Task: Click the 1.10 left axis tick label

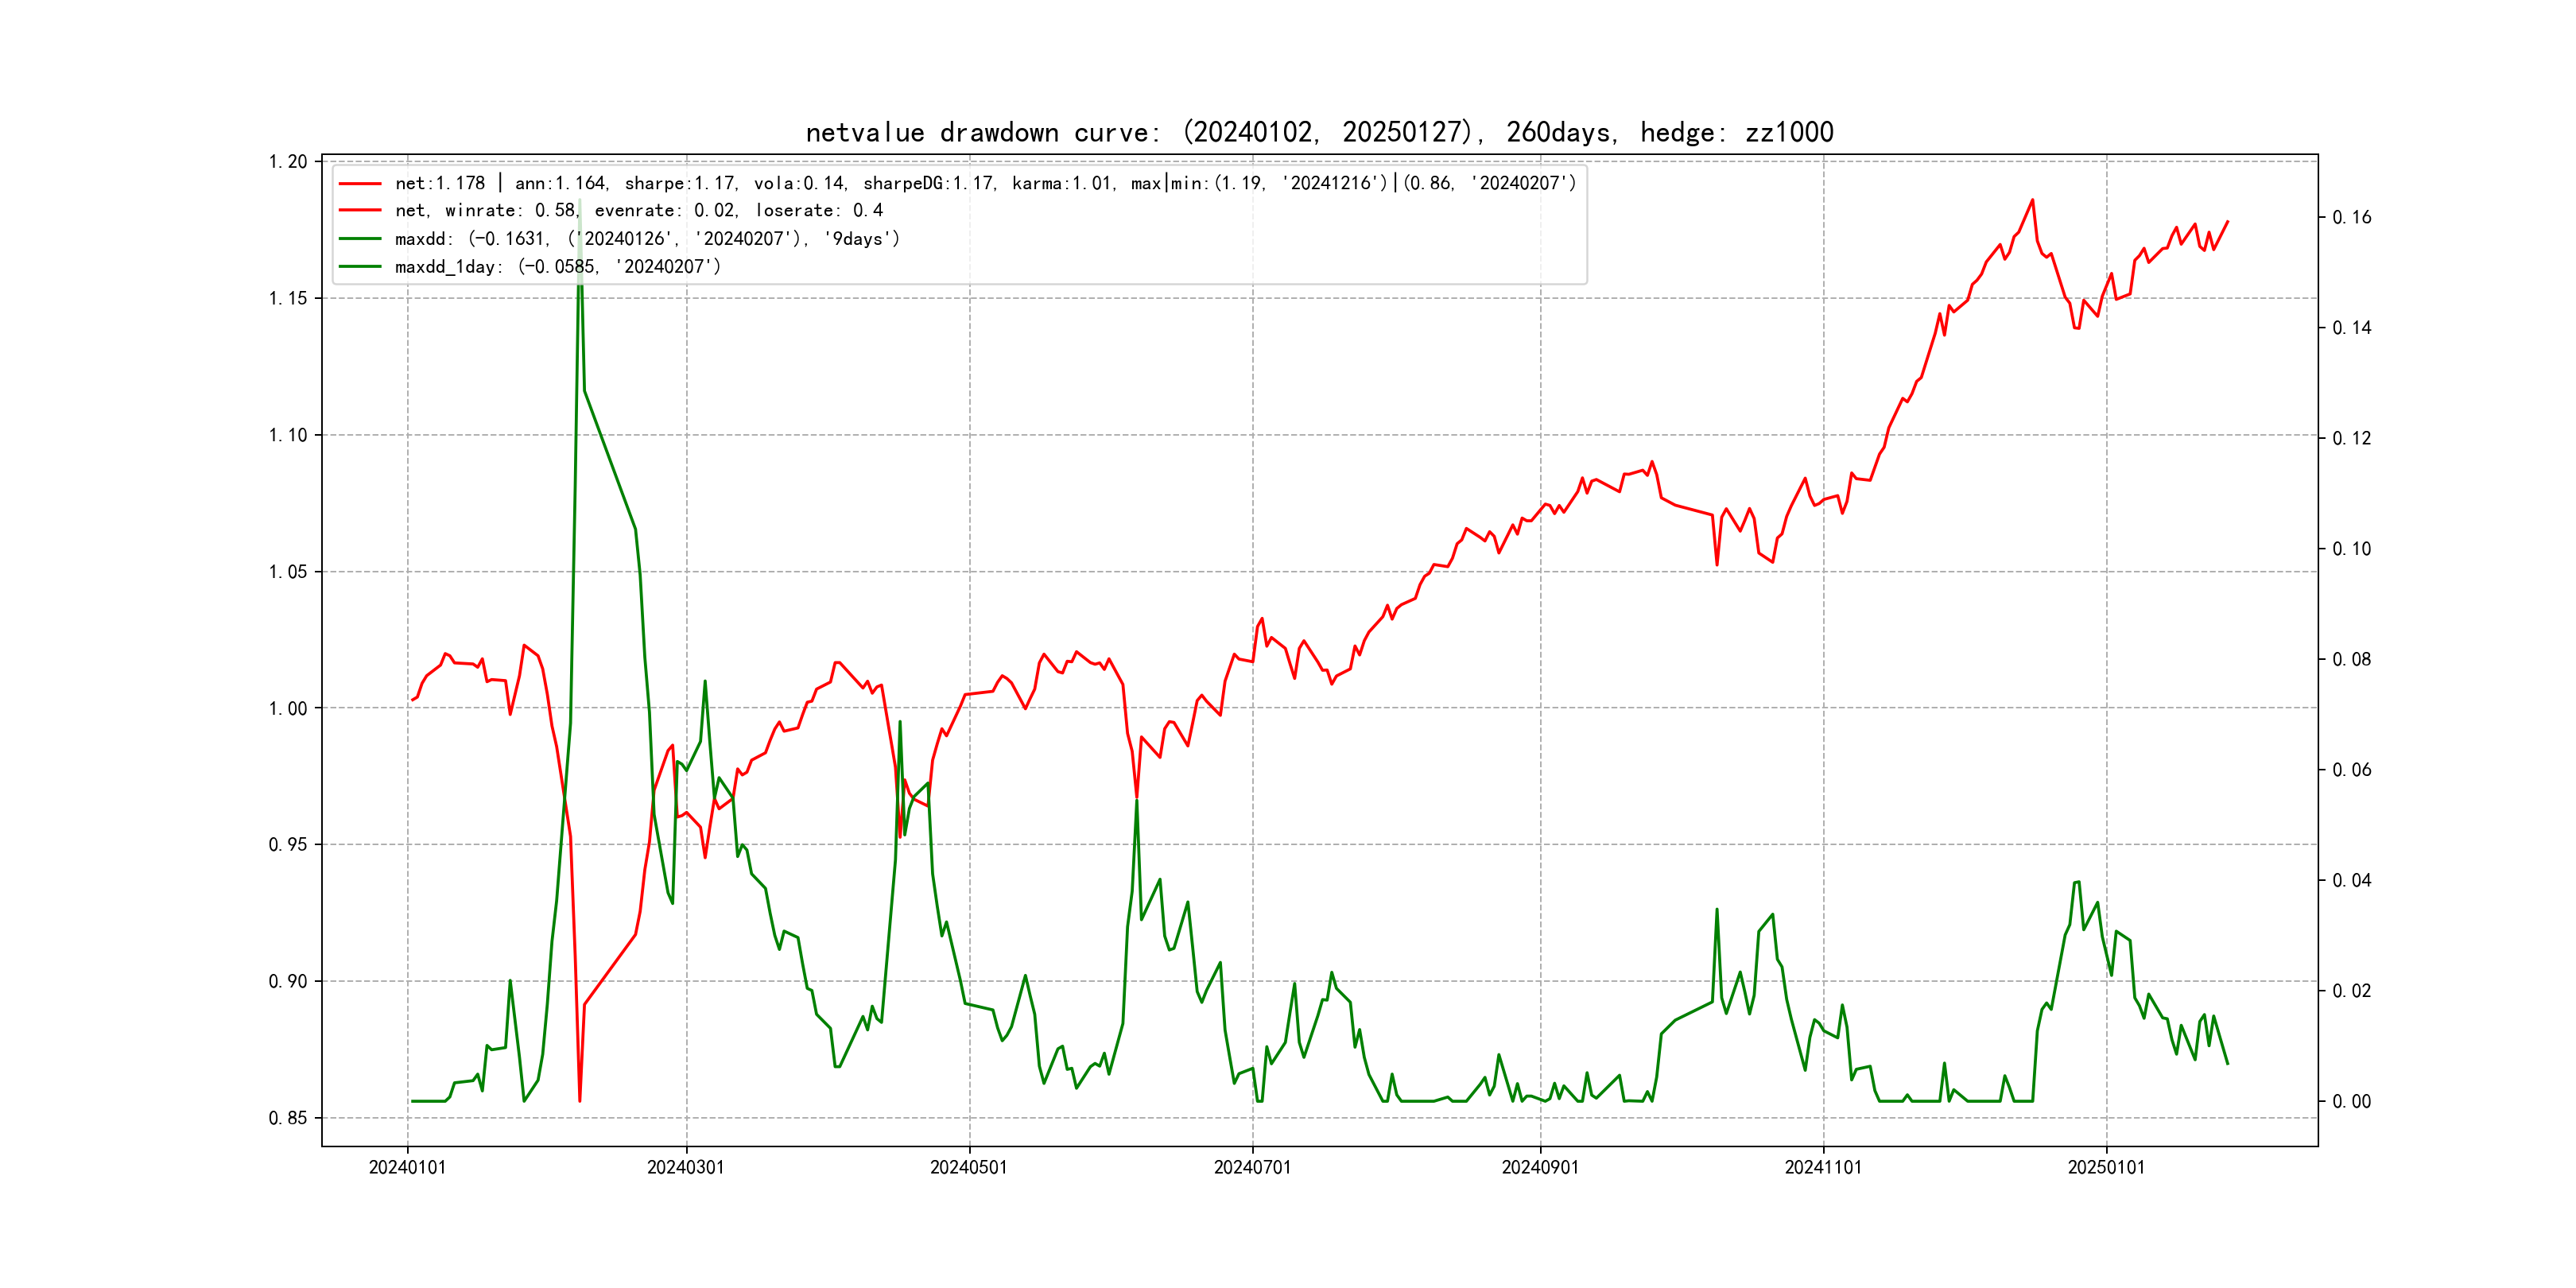Action: pos(287,435)
